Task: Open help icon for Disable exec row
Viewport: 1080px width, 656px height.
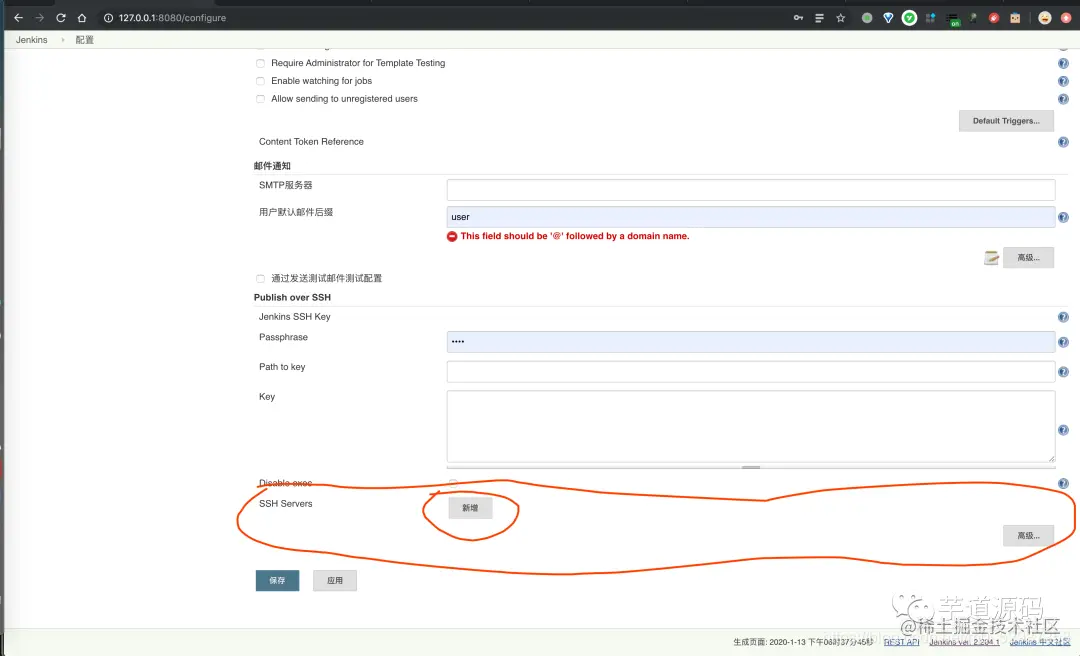Action: point(1063,484)
